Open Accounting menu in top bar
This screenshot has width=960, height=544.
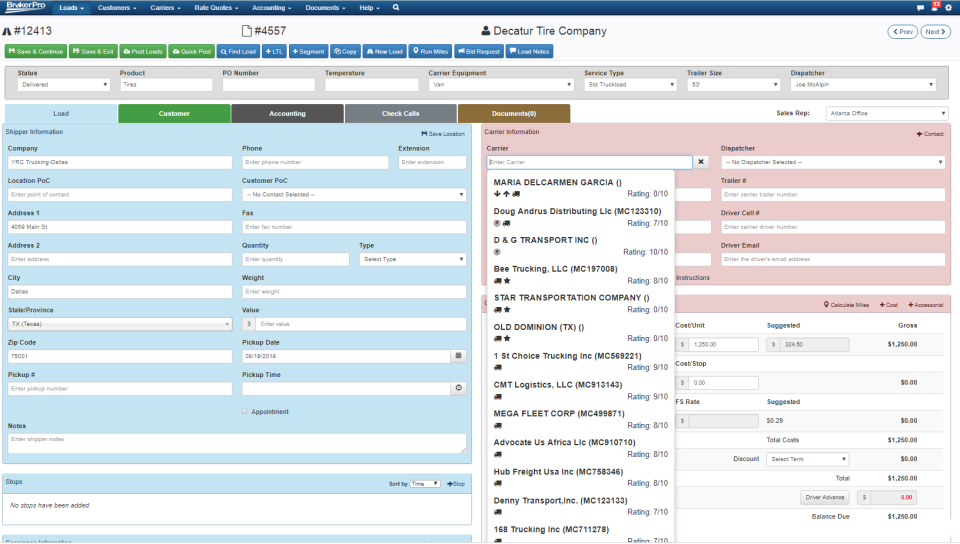[272, 7]
